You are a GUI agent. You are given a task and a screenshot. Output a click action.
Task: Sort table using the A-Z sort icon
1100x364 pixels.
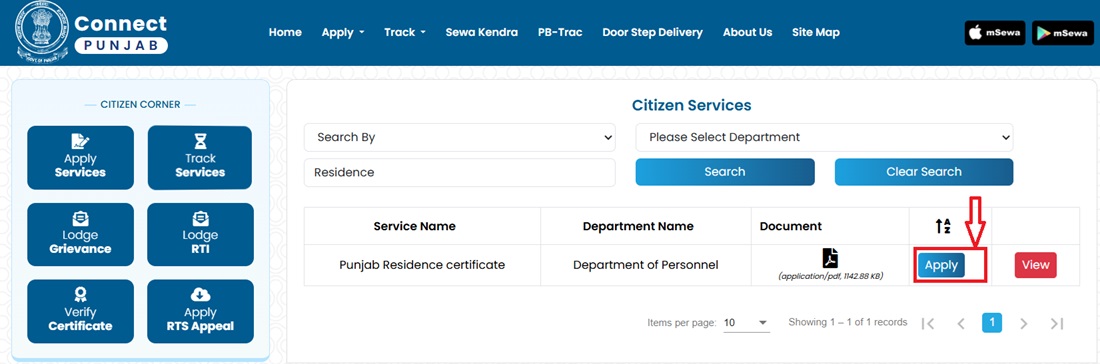tap(943, 226)
